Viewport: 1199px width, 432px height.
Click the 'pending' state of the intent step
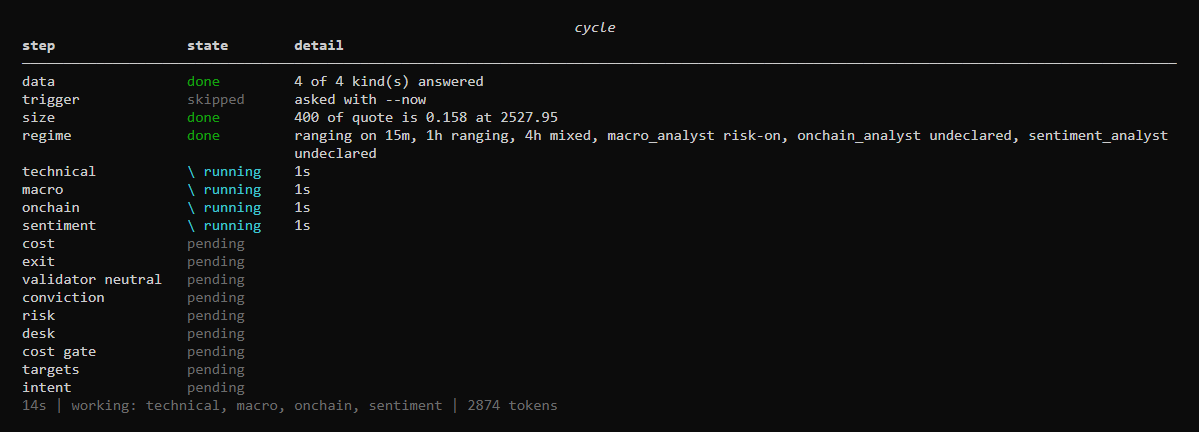pos(216,388)
